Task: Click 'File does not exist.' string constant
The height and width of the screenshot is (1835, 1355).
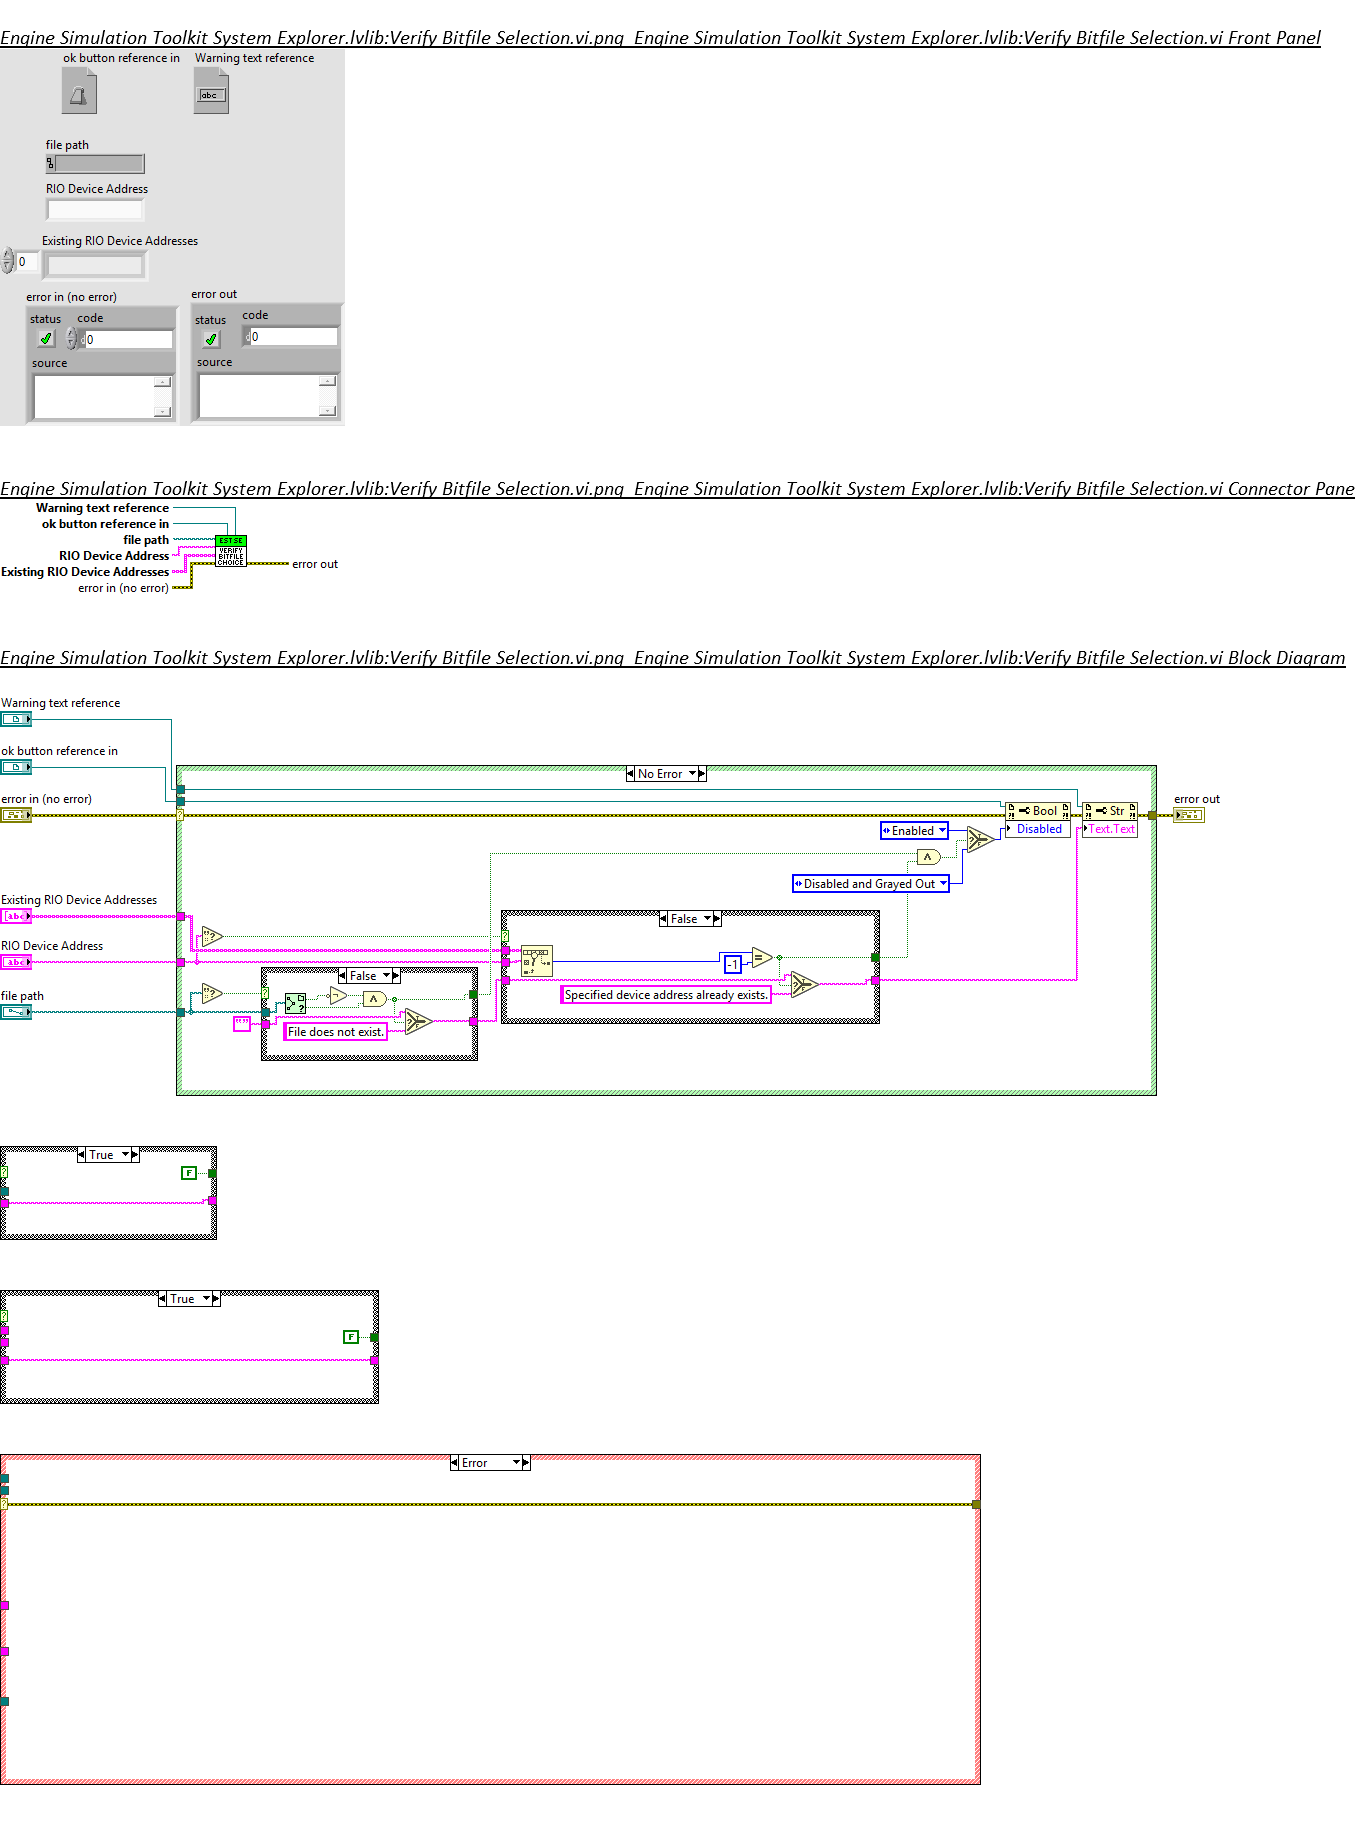Action: [335, 1032]
